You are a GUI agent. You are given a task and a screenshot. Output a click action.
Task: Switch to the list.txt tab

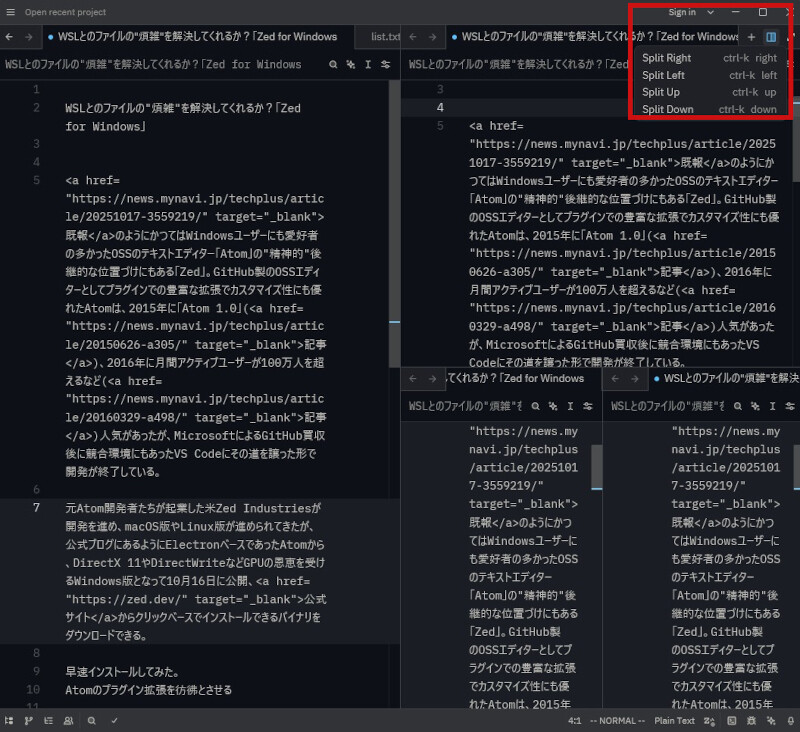tap(384, 37)
